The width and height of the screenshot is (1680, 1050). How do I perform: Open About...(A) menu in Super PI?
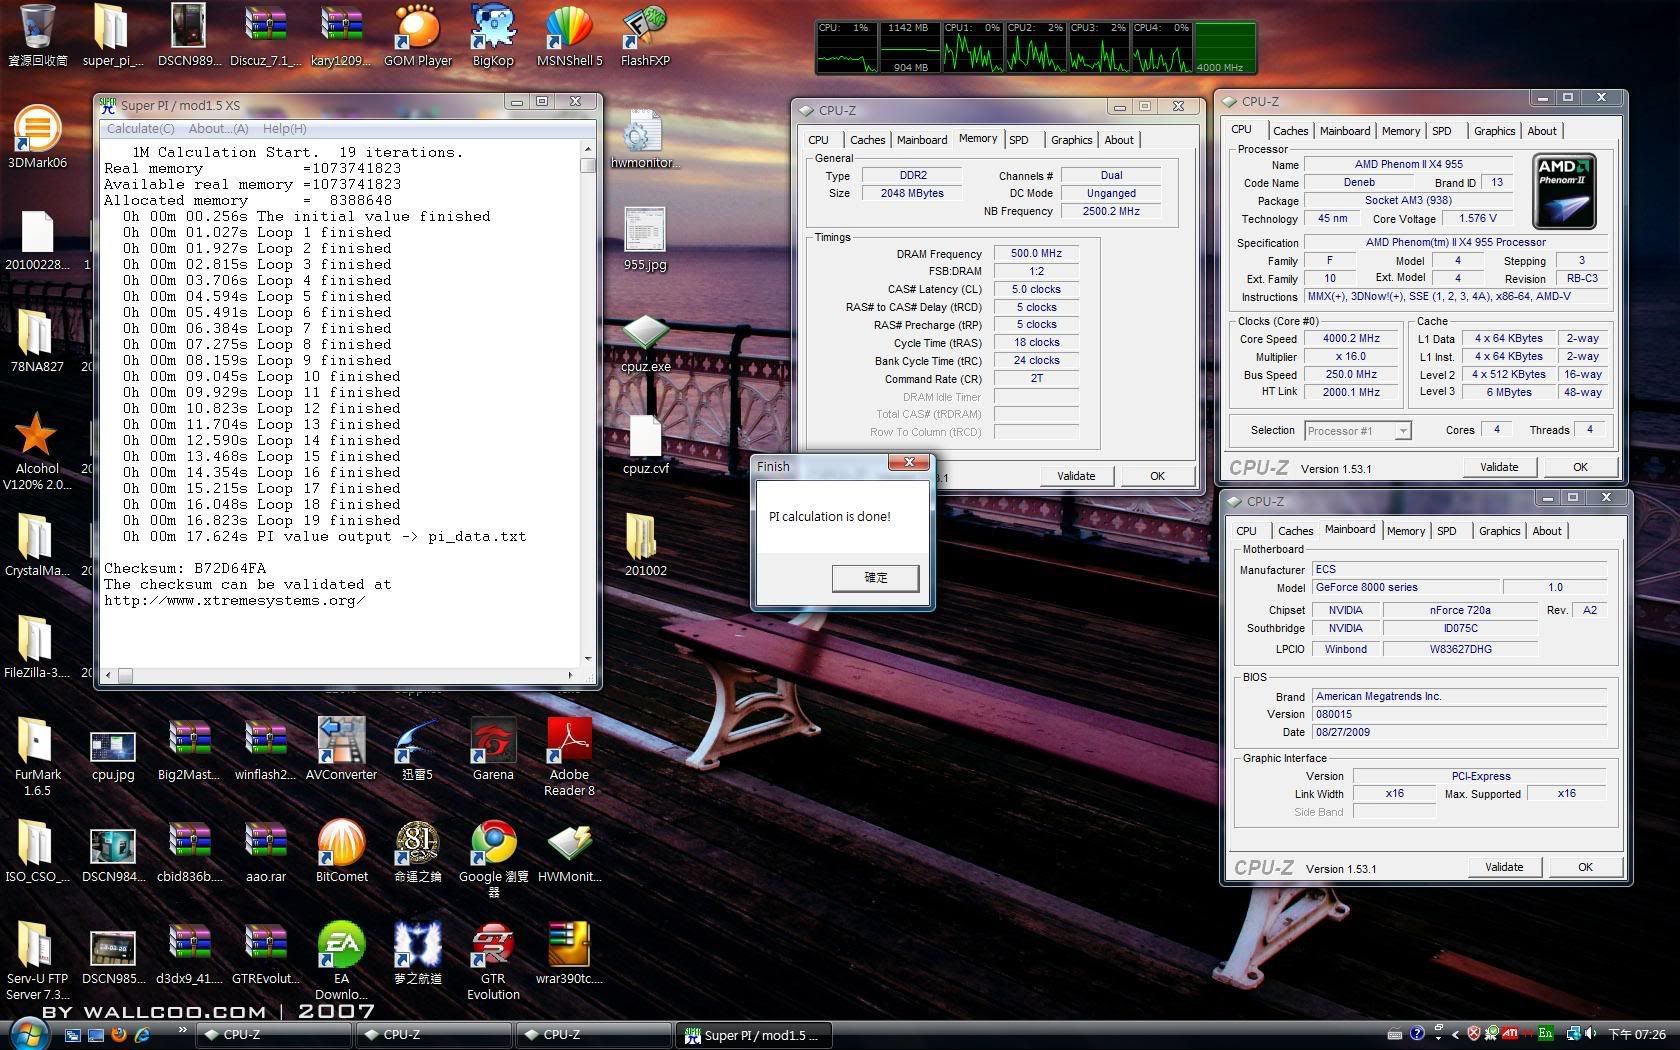tap(218, 128)
